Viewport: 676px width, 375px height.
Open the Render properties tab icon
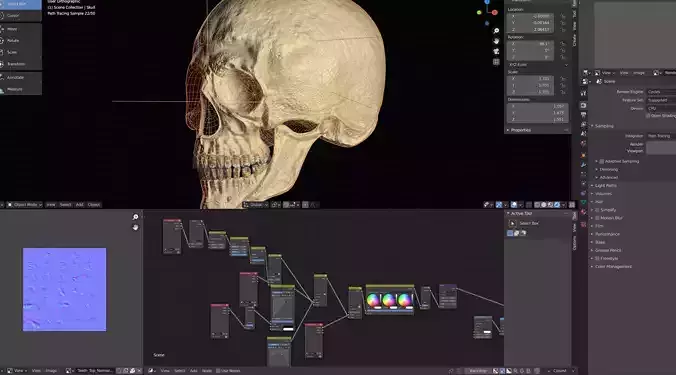click(x=583, y=106)
